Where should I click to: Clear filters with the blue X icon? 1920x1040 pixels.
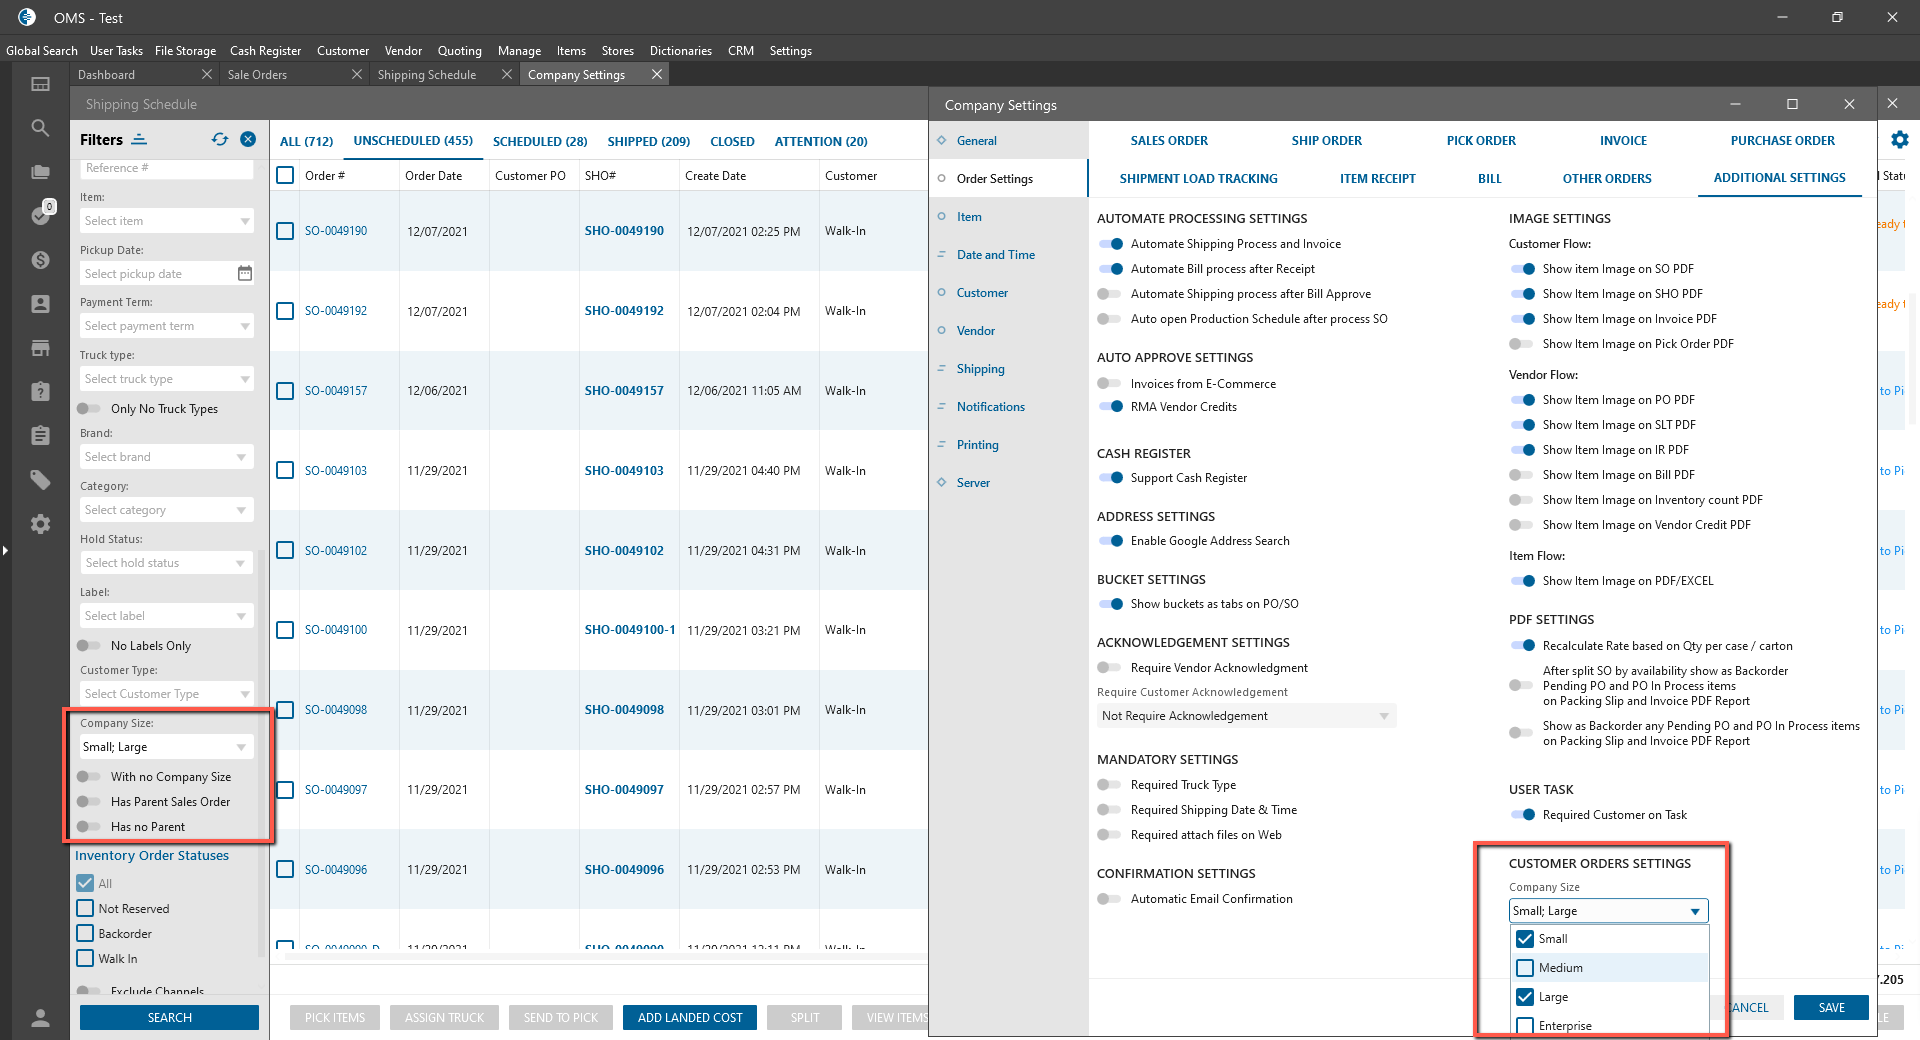click(248, 140)
